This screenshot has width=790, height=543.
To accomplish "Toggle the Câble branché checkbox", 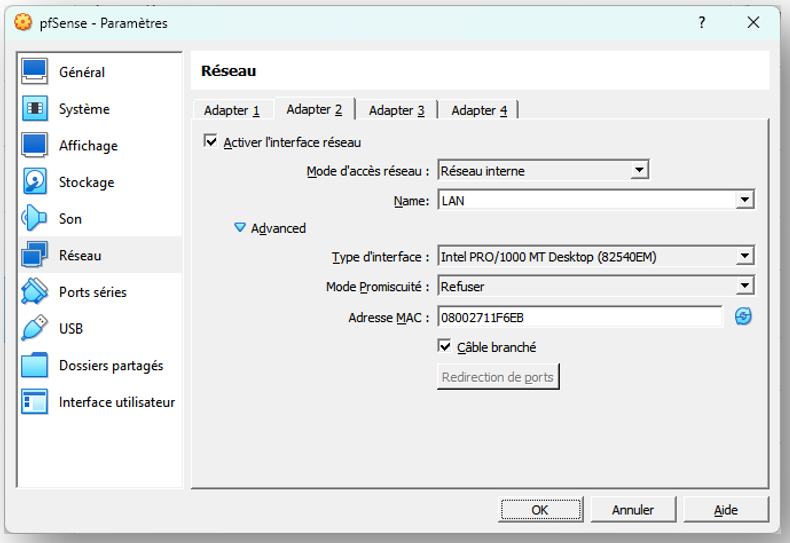I will [x=444, y=347].
